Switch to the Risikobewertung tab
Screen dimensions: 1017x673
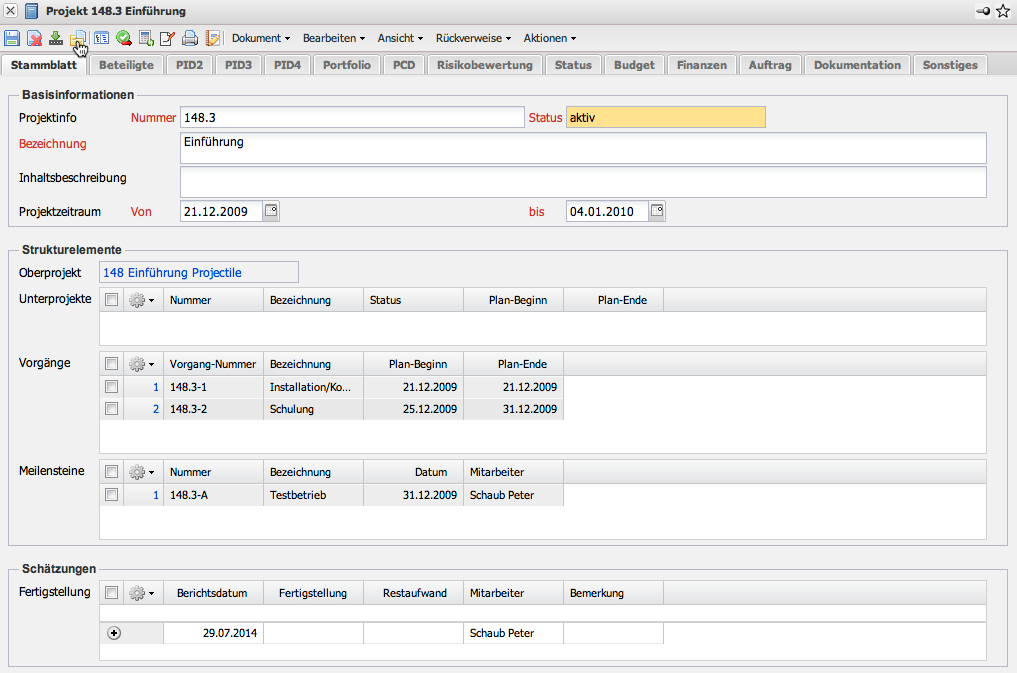485,65
